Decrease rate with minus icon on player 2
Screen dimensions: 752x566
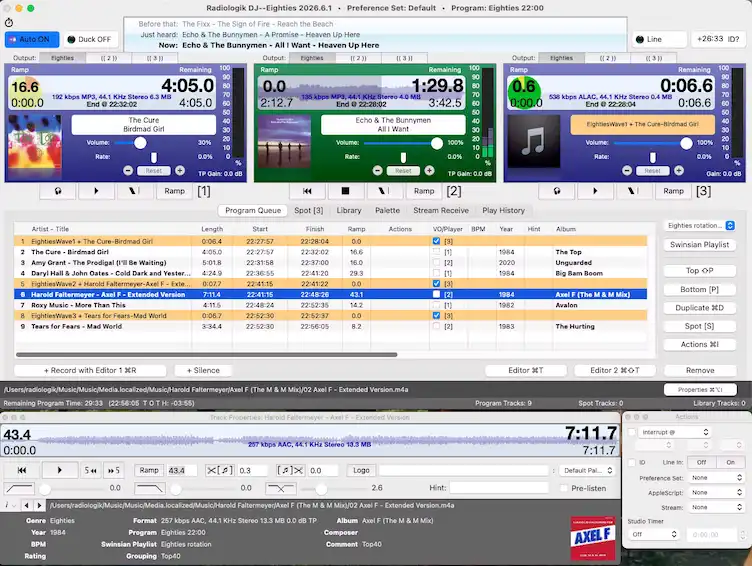[x=377, y=170]
